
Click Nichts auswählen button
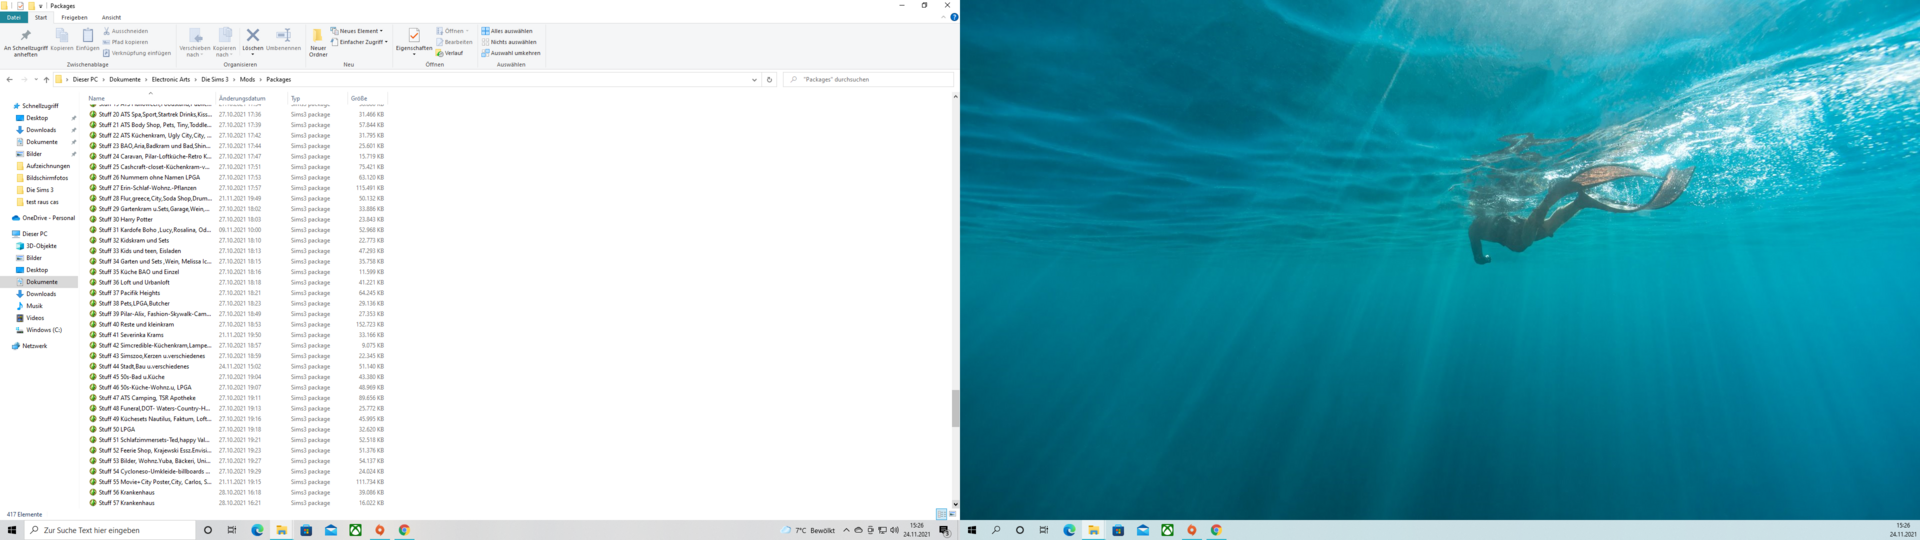pyautogui.click(x=509, y=42)
